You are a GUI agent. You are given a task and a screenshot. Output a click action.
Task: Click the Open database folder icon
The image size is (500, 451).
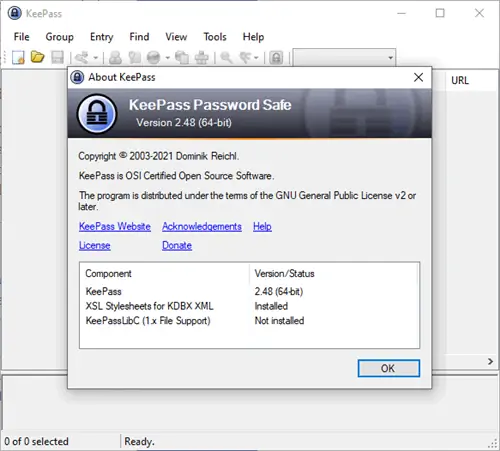(37, 57)
